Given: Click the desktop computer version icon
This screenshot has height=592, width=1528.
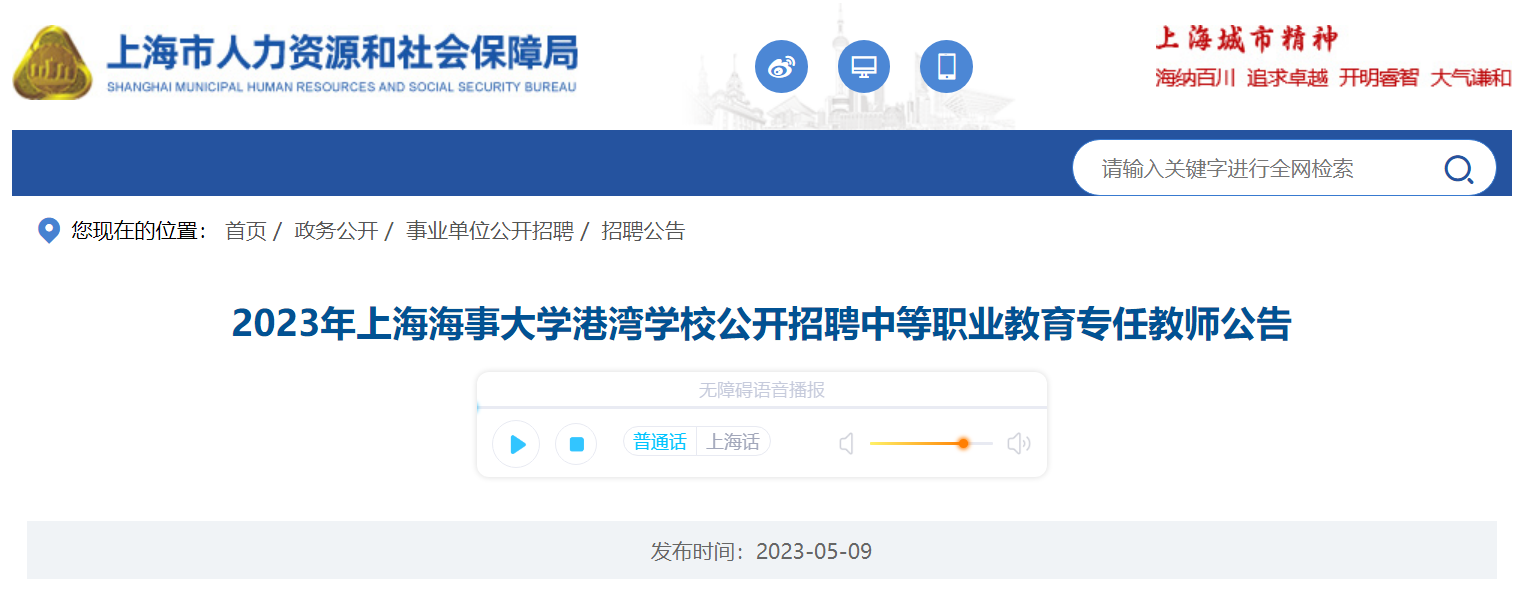Looking at the screenshot, I should [x=864, y=67].
